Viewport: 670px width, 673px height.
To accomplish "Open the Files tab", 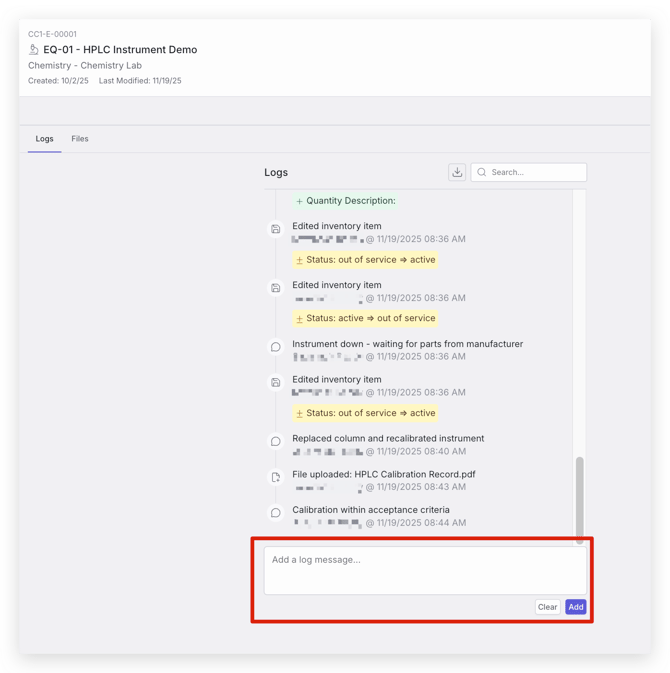I will (x=80, y=139).
